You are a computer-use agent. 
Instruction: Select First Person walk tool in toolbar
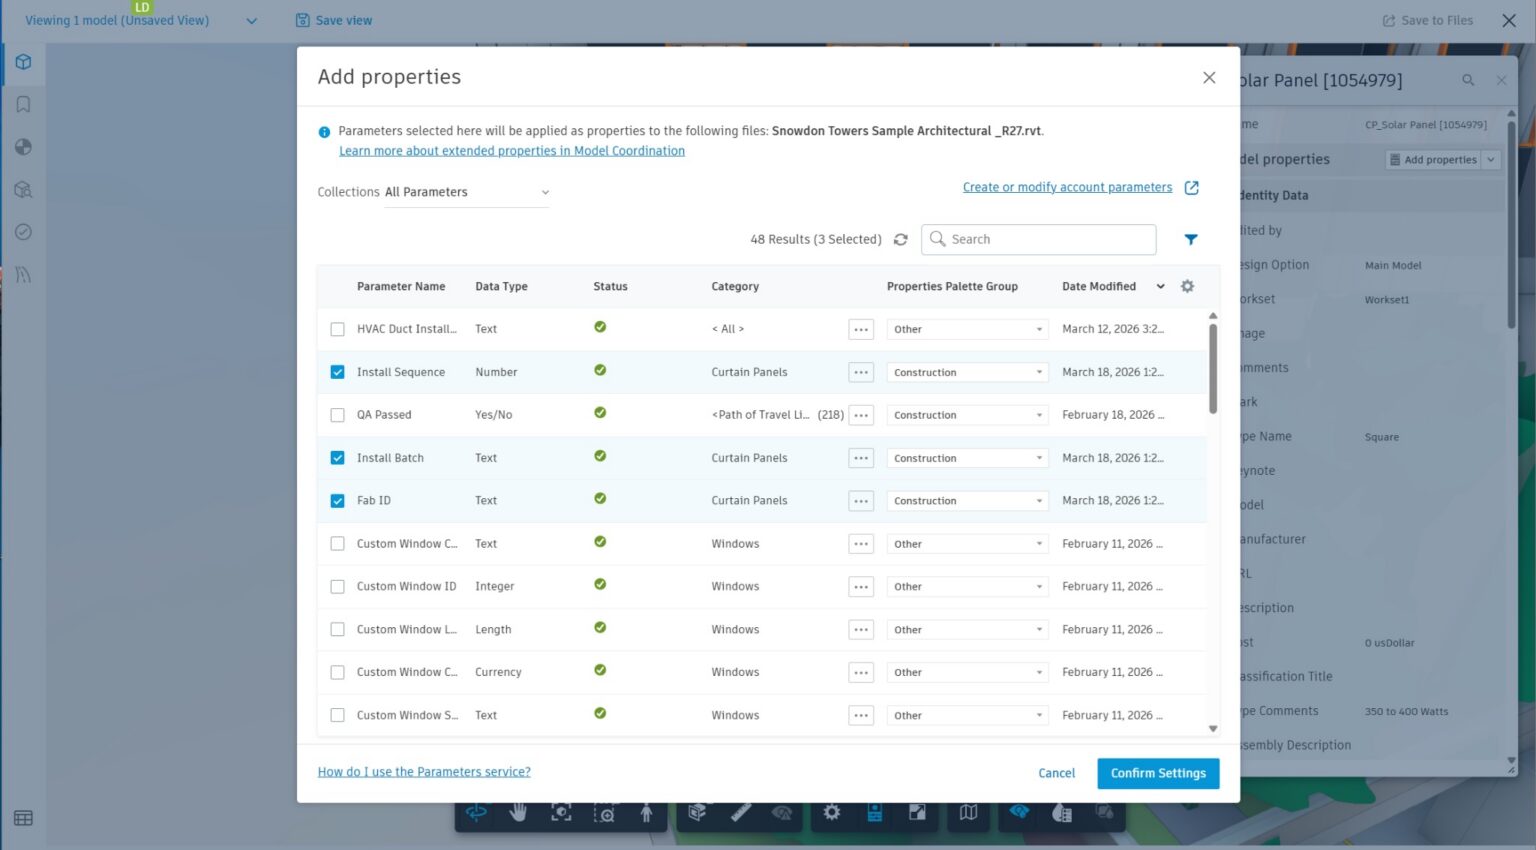click(646, 813)
